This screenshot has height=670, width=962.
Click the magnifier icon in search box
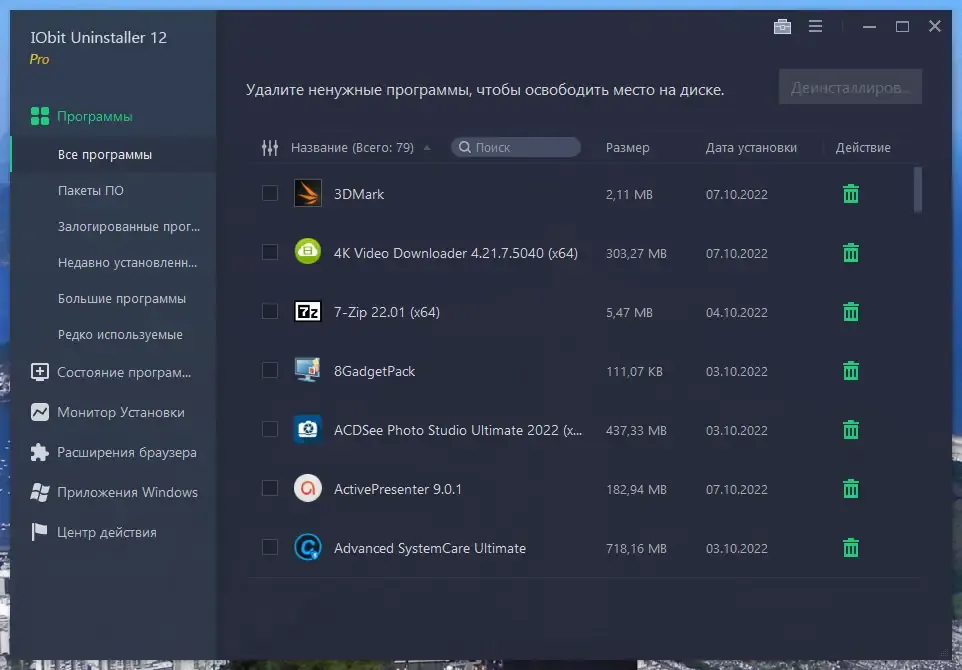tap(465, 147)
